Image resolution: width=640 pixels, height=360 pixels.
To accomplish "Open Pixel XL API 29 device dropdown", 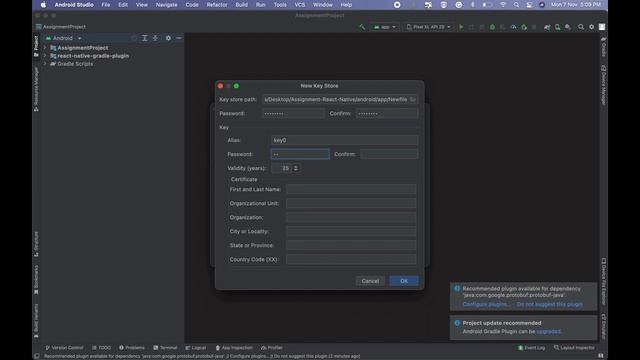I will (429, 27).
